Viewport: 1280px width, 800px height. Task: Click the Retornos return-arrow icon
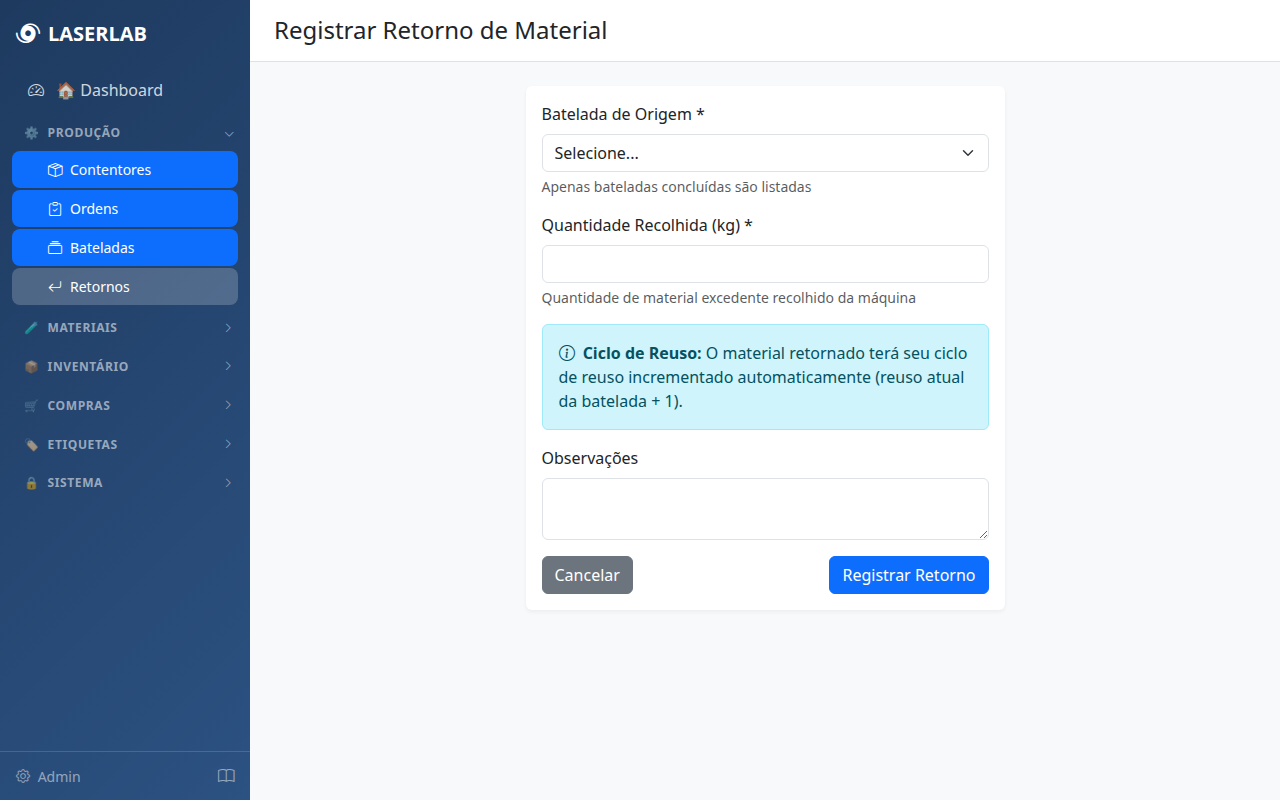tap(55, 287)
